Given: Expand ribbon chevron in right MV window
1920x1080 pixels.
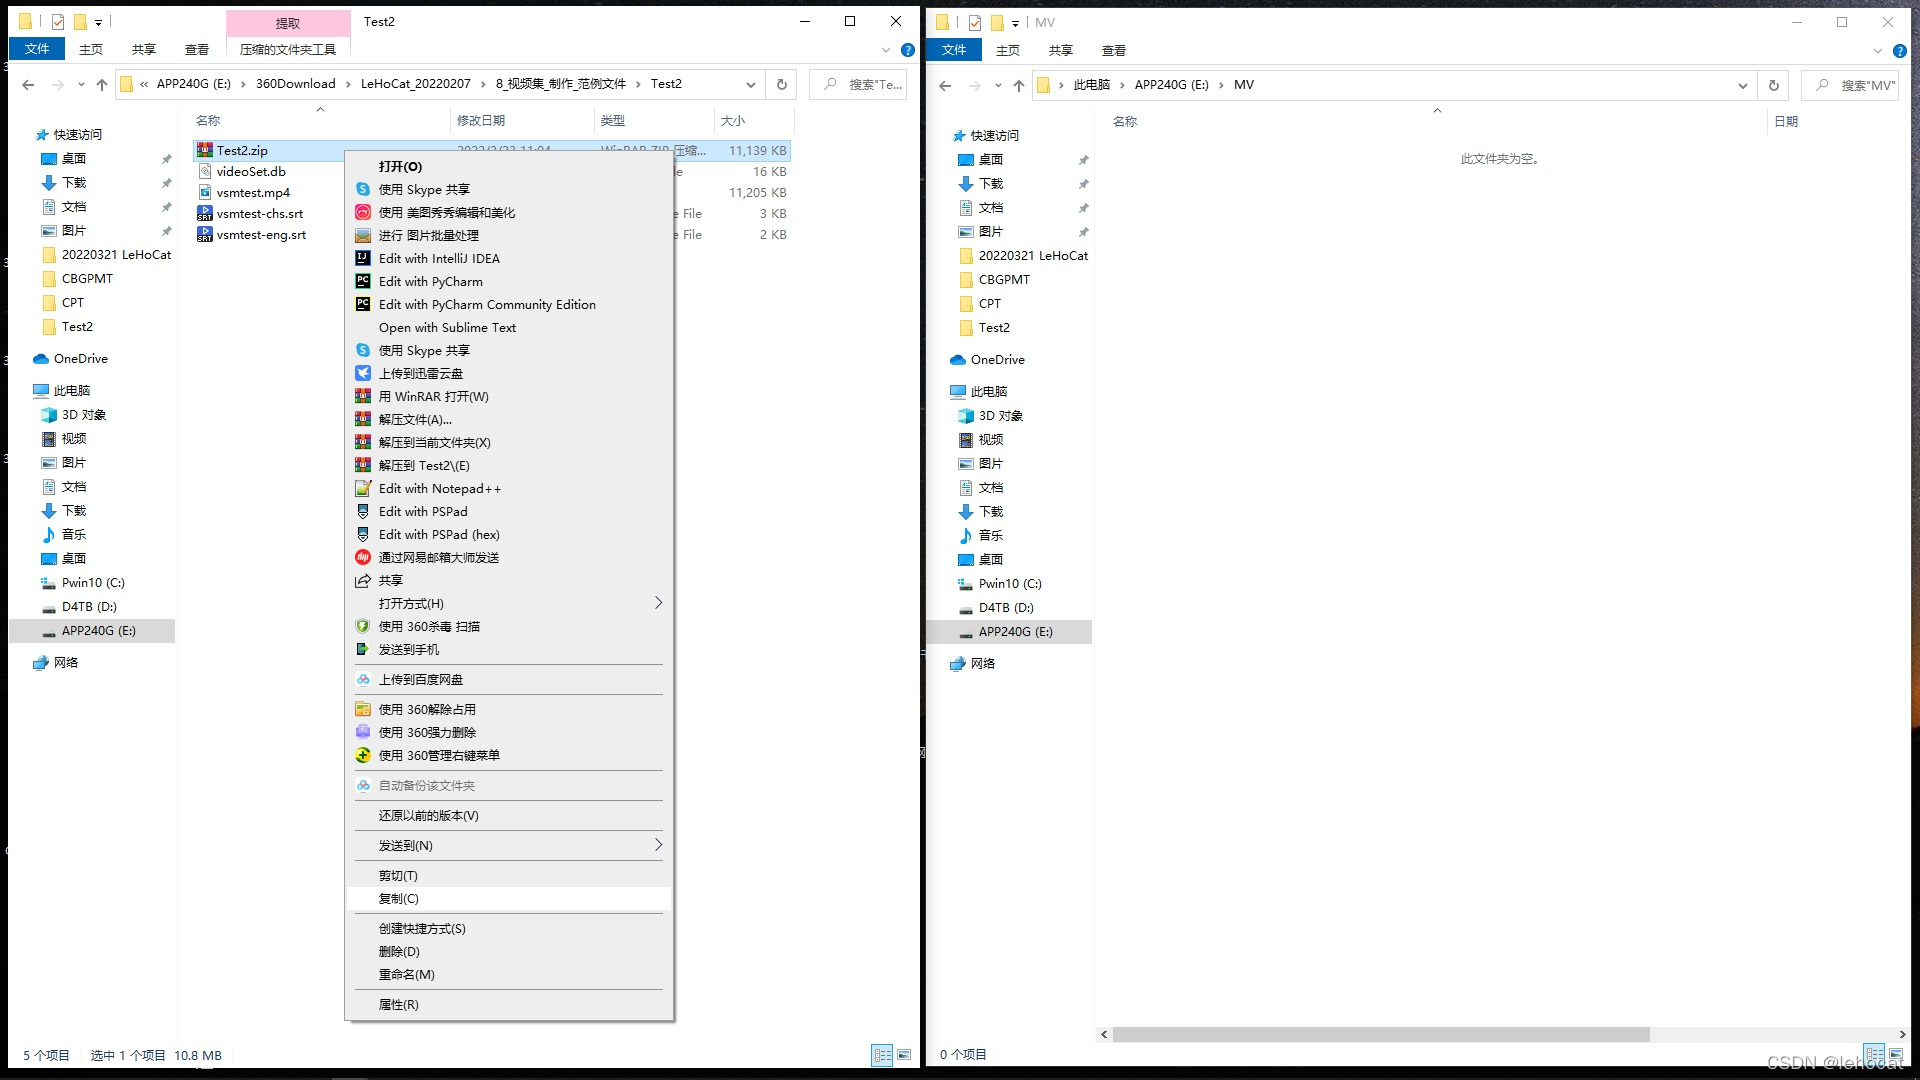Looking at the screenshot, I should pos(1877,51).
